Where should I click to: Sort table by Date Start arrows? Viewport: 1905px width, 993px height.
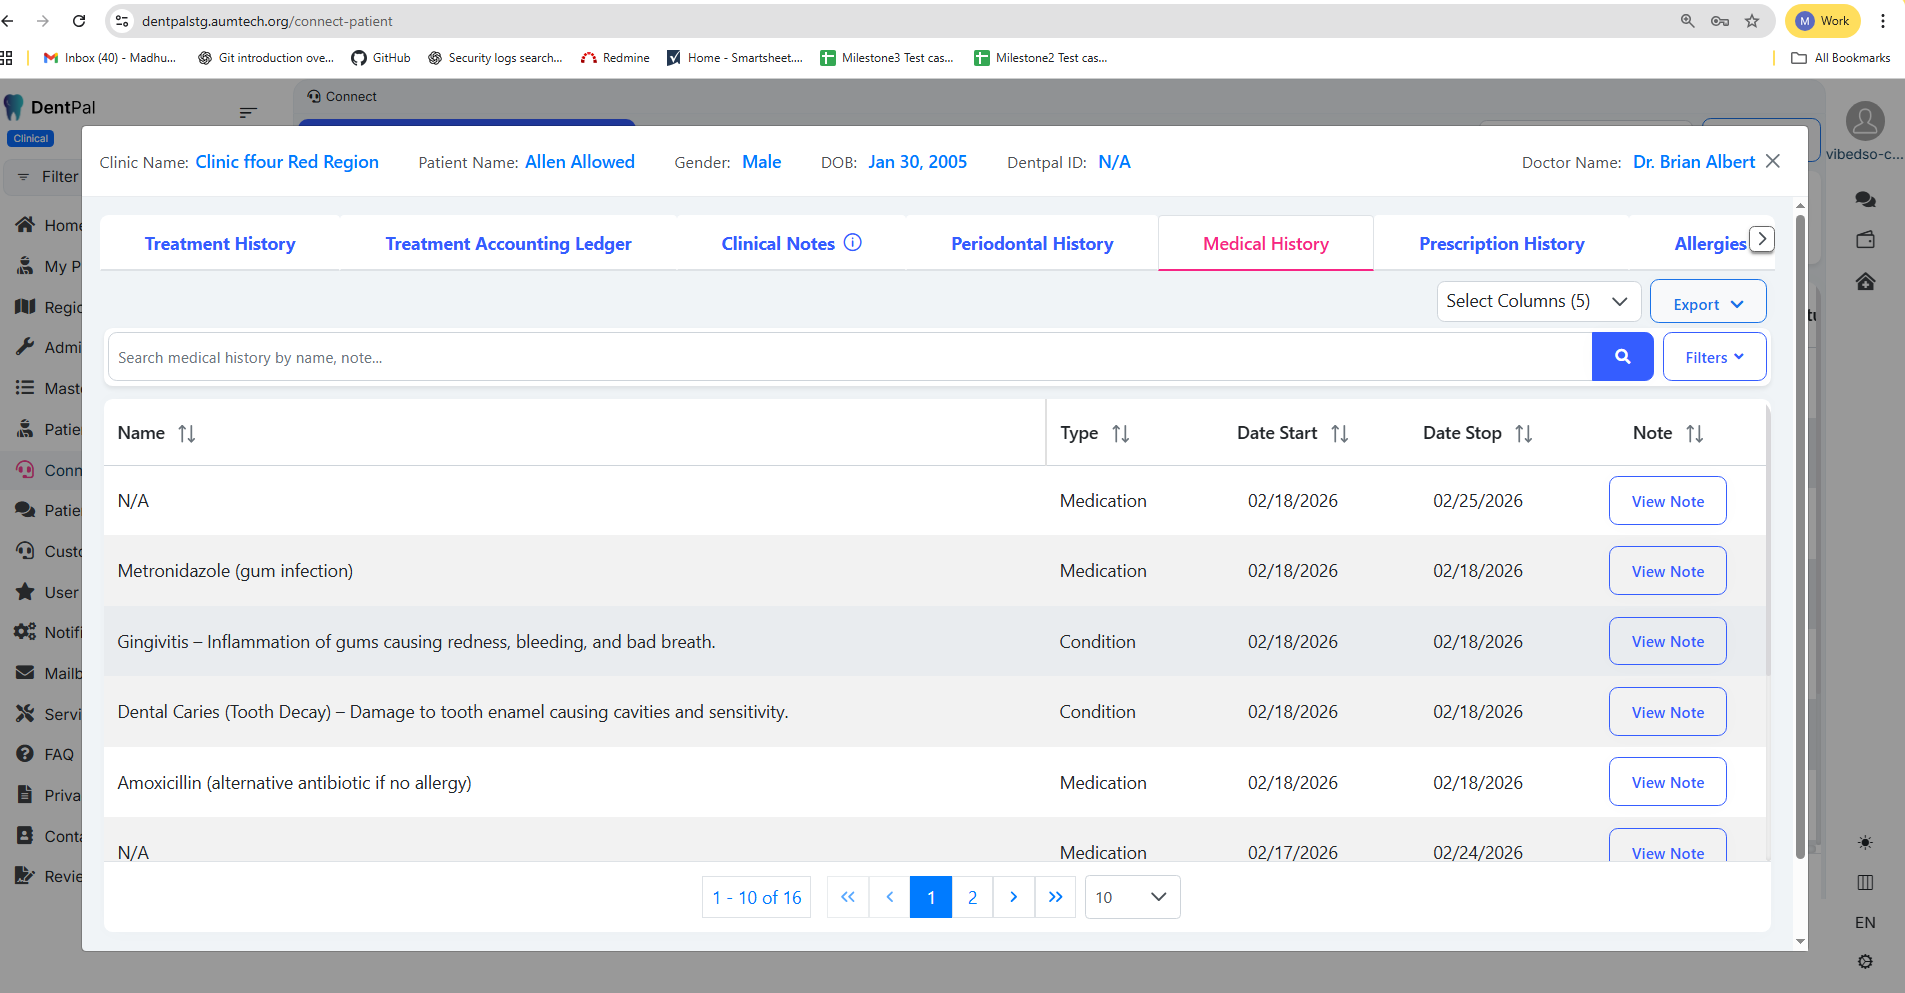(x=1339, y=434)
